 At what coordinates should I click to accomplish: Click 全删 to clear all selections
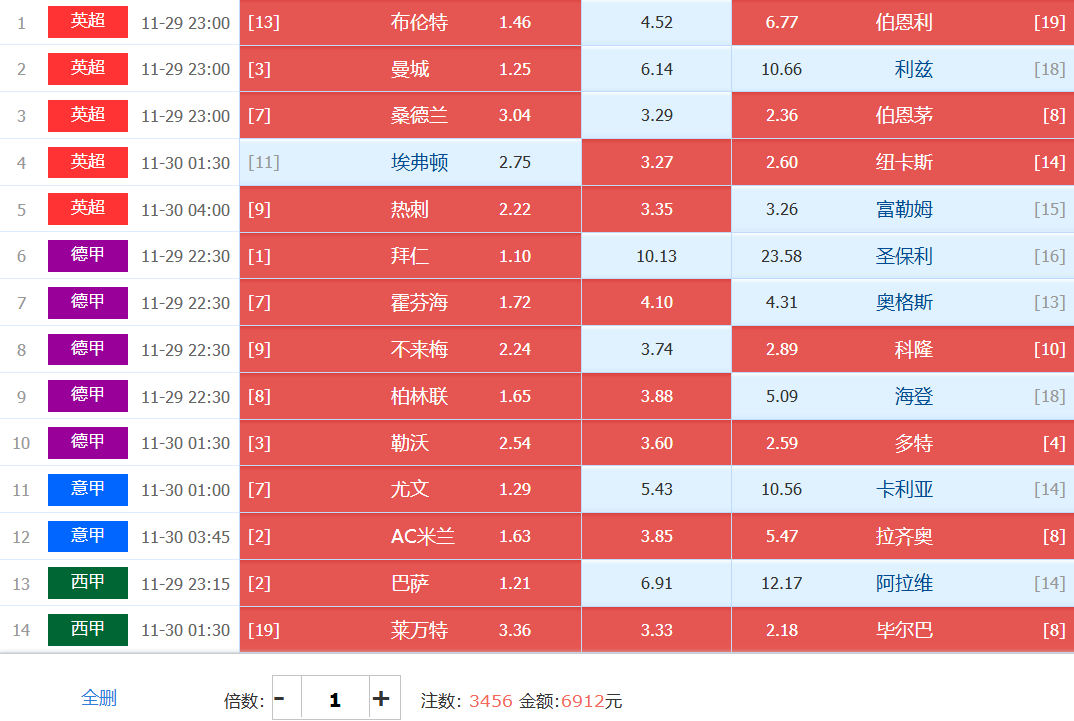pos(99,698)
